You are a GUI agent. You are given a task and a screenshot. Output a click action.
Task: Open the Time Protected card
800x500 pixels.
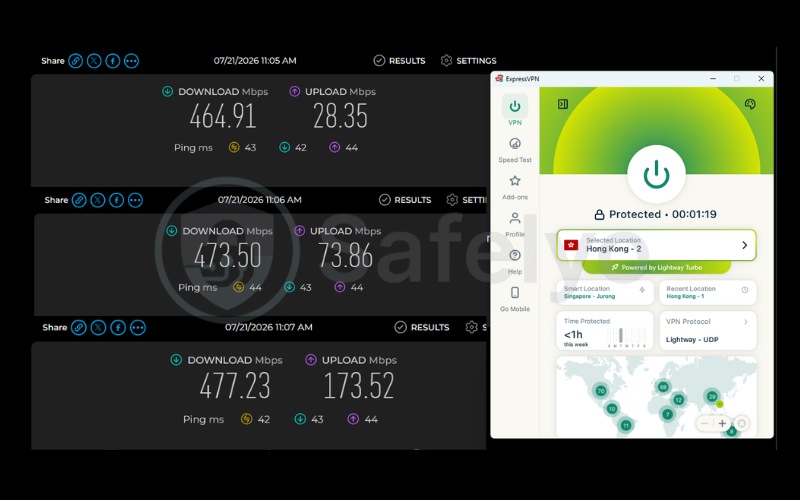click(605, 331)
